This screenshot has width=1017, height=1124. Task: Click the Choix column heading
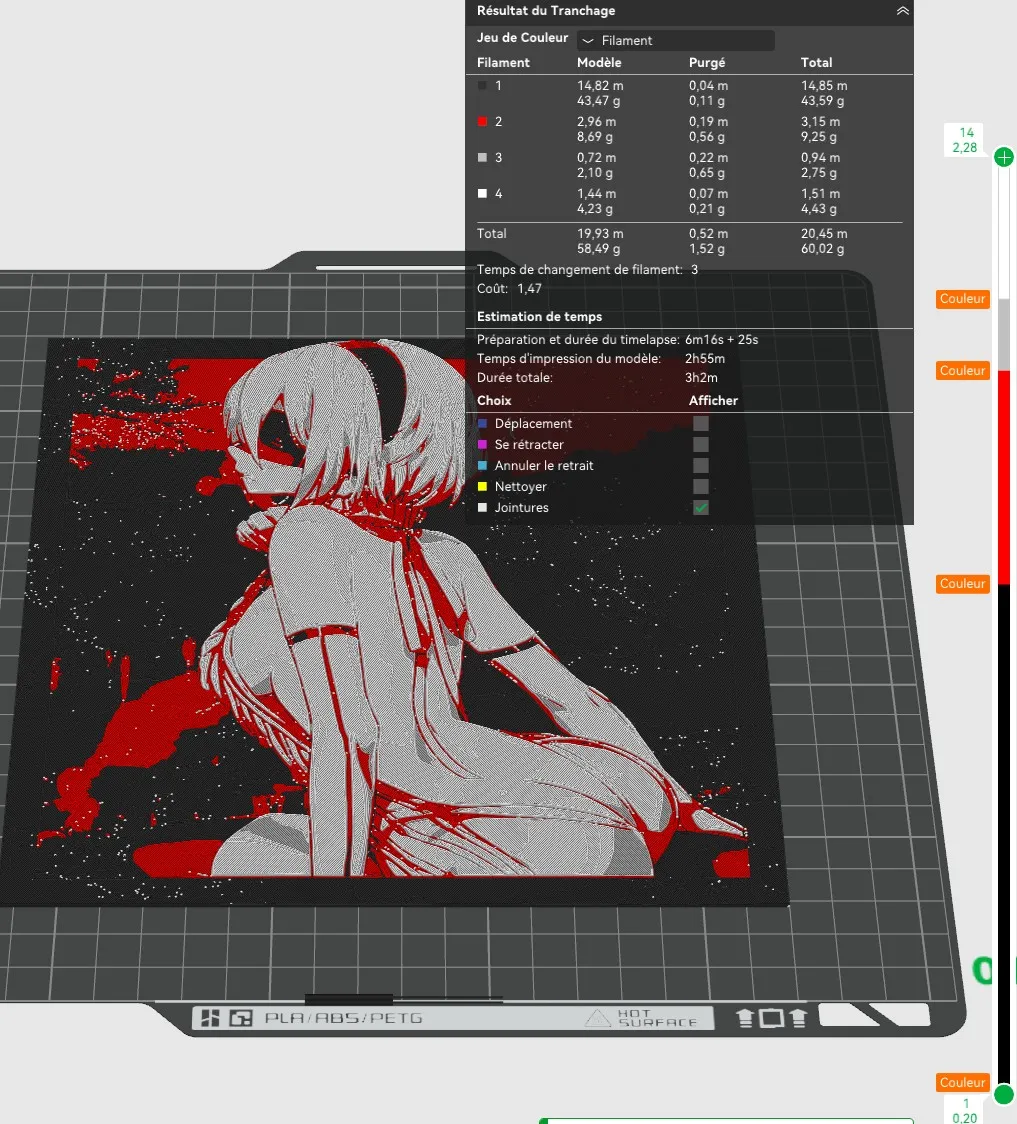494,401
